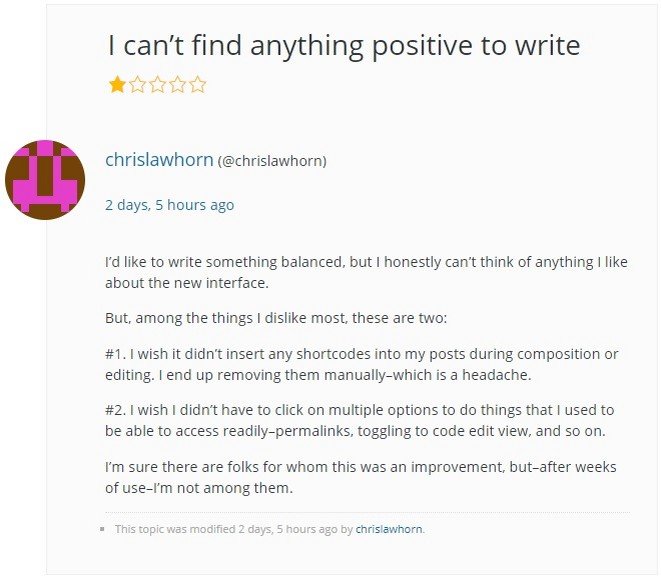The image size is (661, 578).
Task: Click the fifth empty rating star
Action: pyautogui.click(x=198, y=84)
